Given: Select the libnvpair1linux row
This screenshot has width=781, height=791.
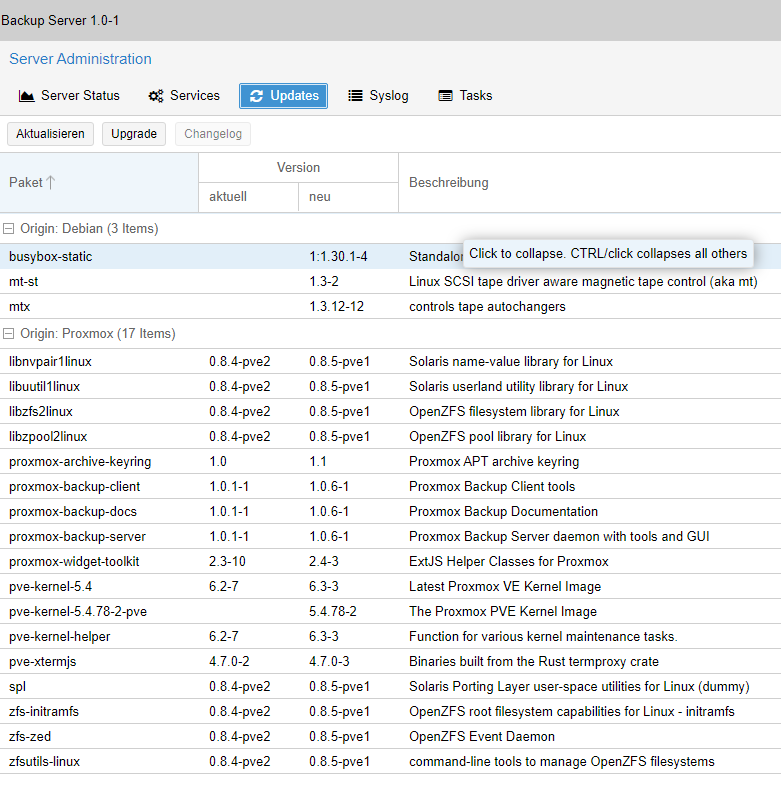Looking at the screenshot, I should [390, 362].
